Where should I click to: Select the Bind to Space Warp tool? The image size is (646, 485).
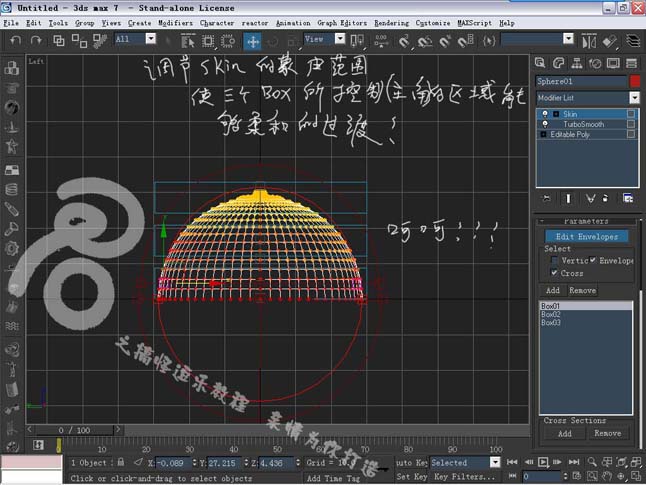click(x=100, y=40)
